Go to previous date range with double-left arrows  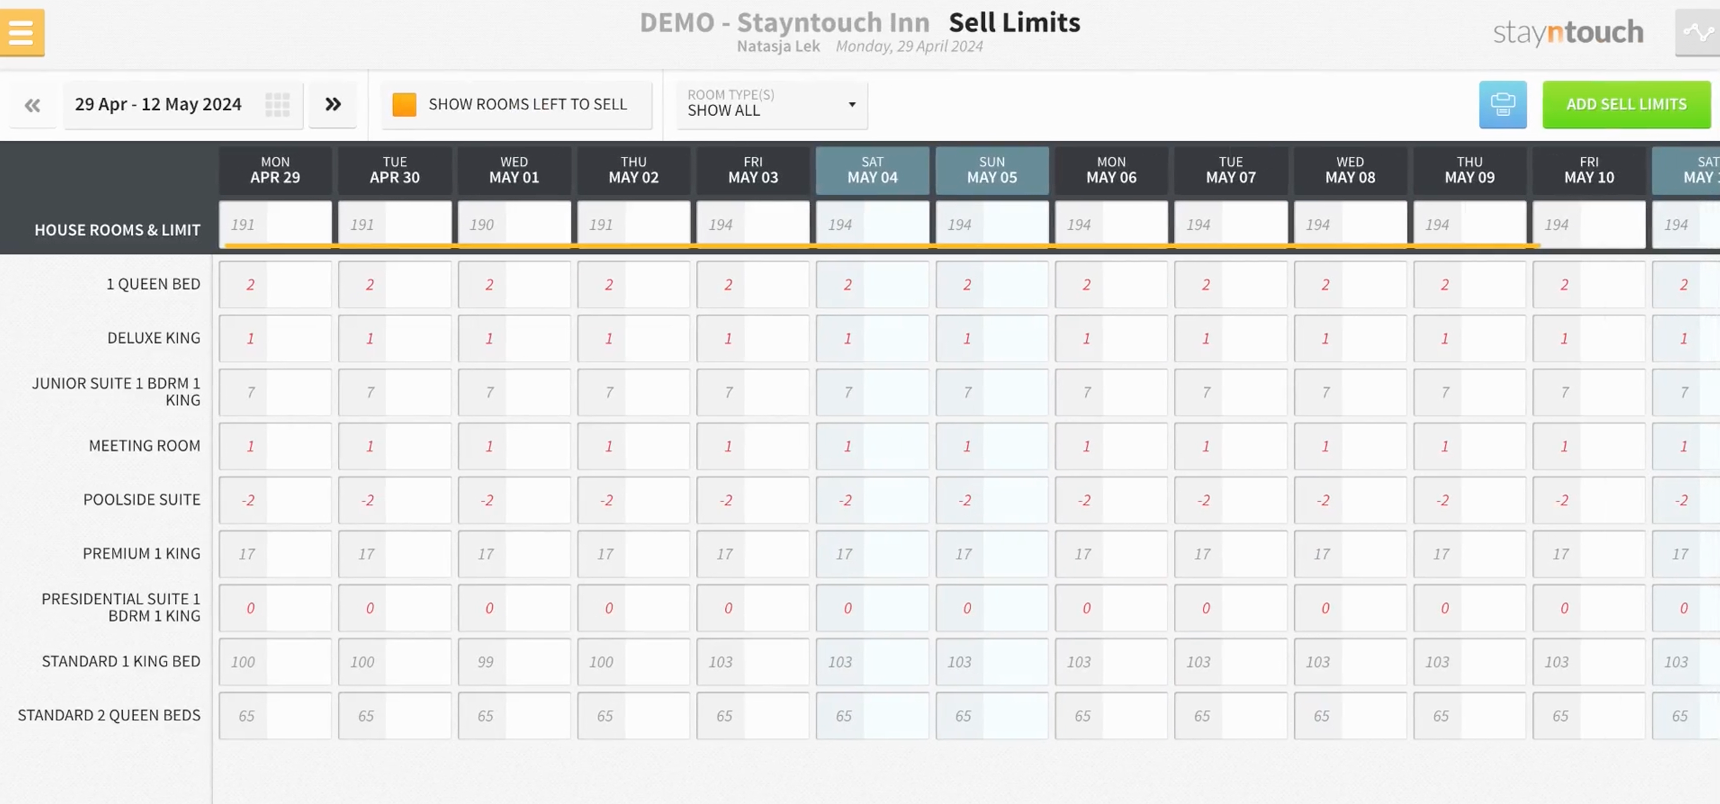(x=33, y=104)
